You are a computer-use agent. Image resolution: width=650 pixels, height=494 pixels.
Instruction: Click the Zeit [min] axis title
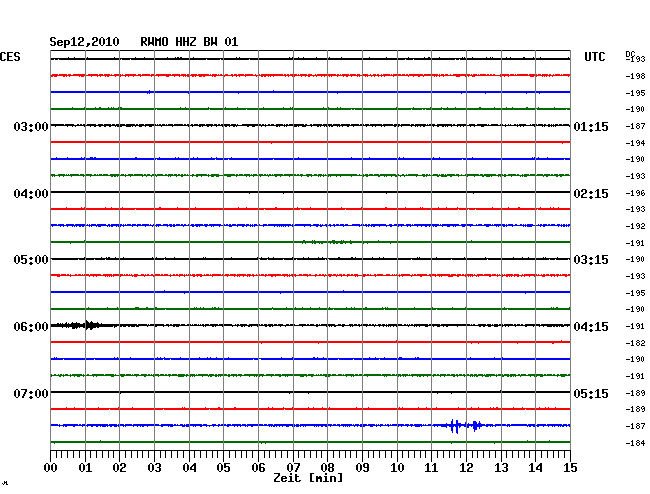pyautogui.click(x=308, y=478)
